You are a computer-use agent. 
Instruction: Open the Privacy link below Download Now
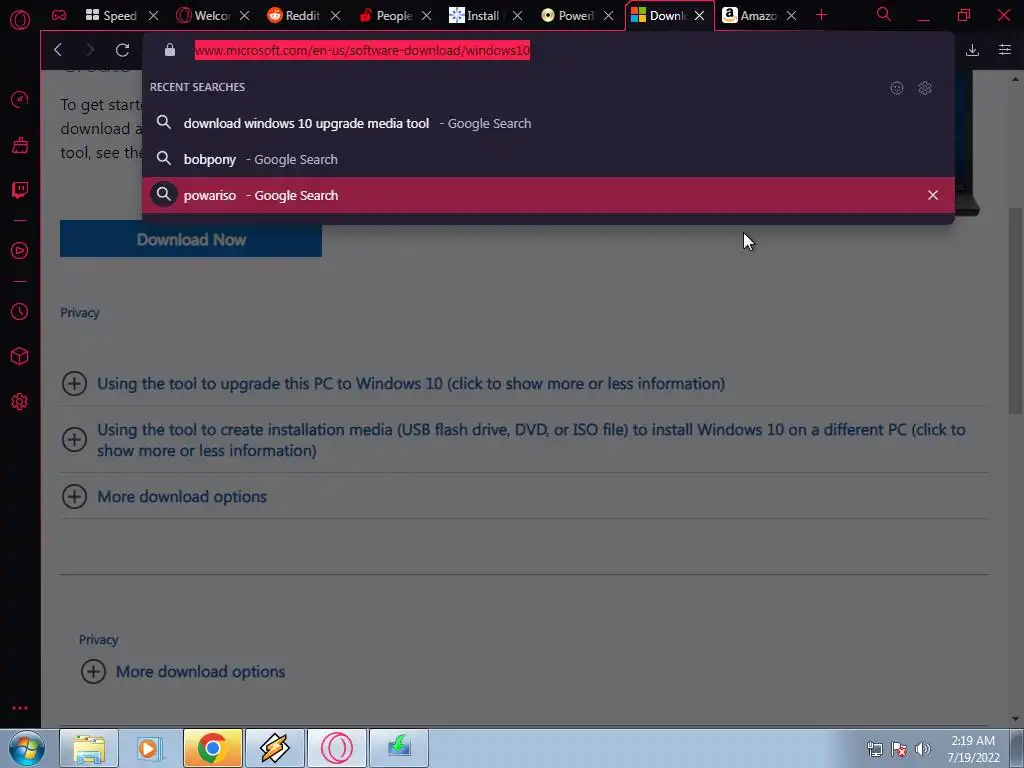[80, 313]
